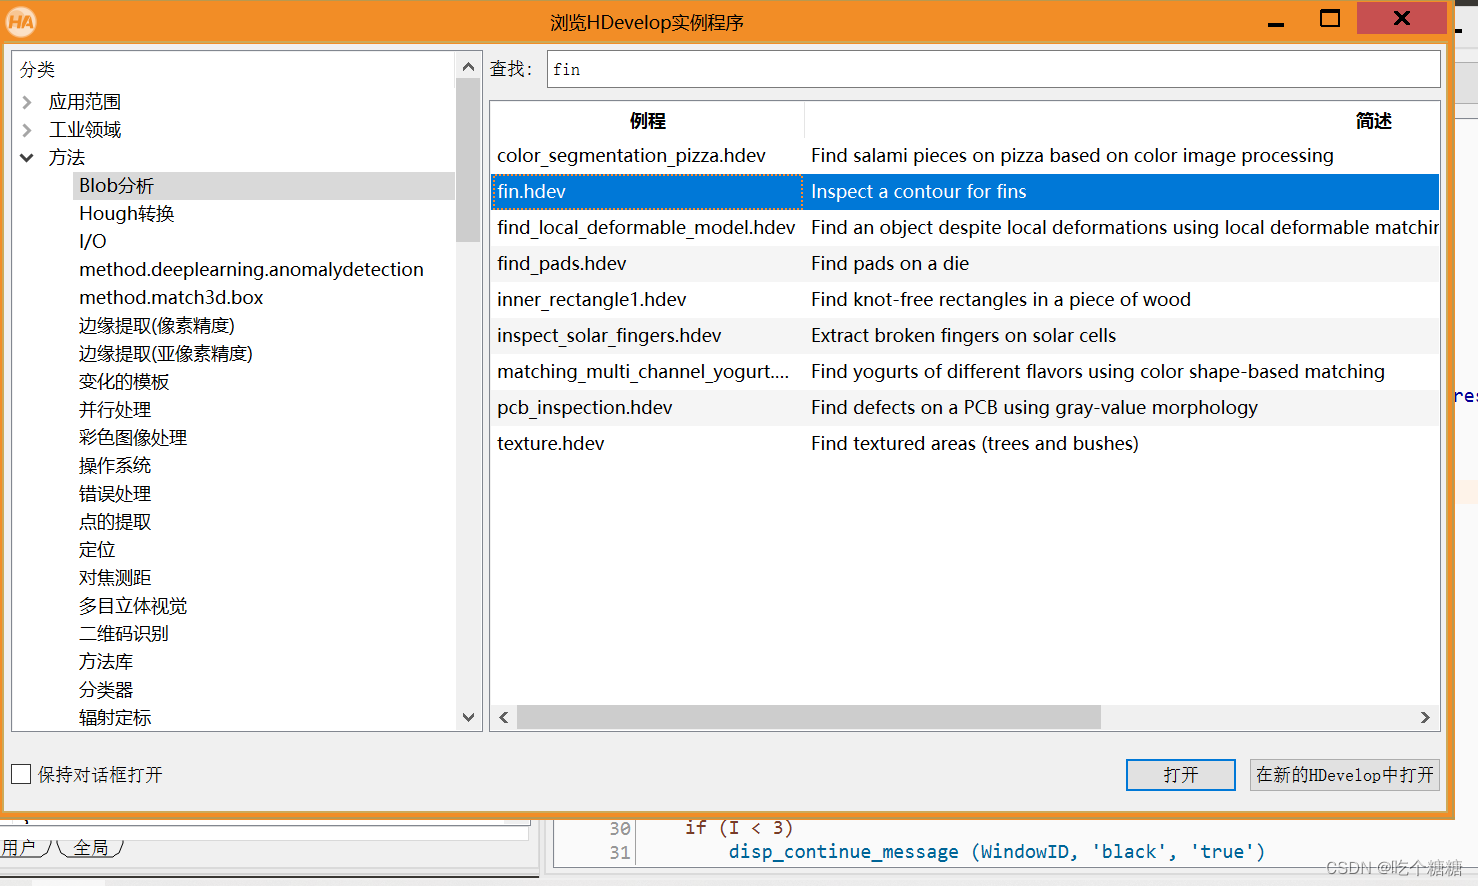This screenshot has width=1478, height=886.
Task: Click the 打开 button
Action: tap(1181, 775)
